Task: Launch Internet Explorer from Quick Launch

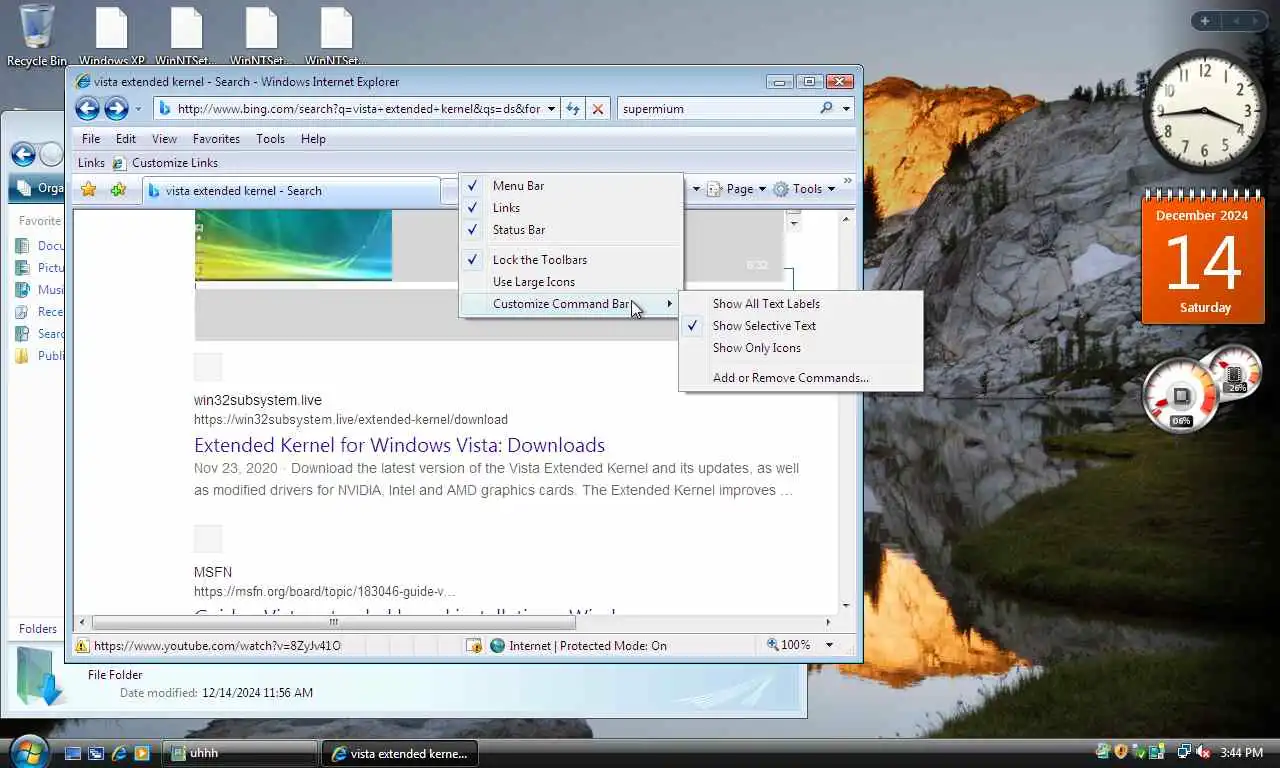Action: (119, 753)
